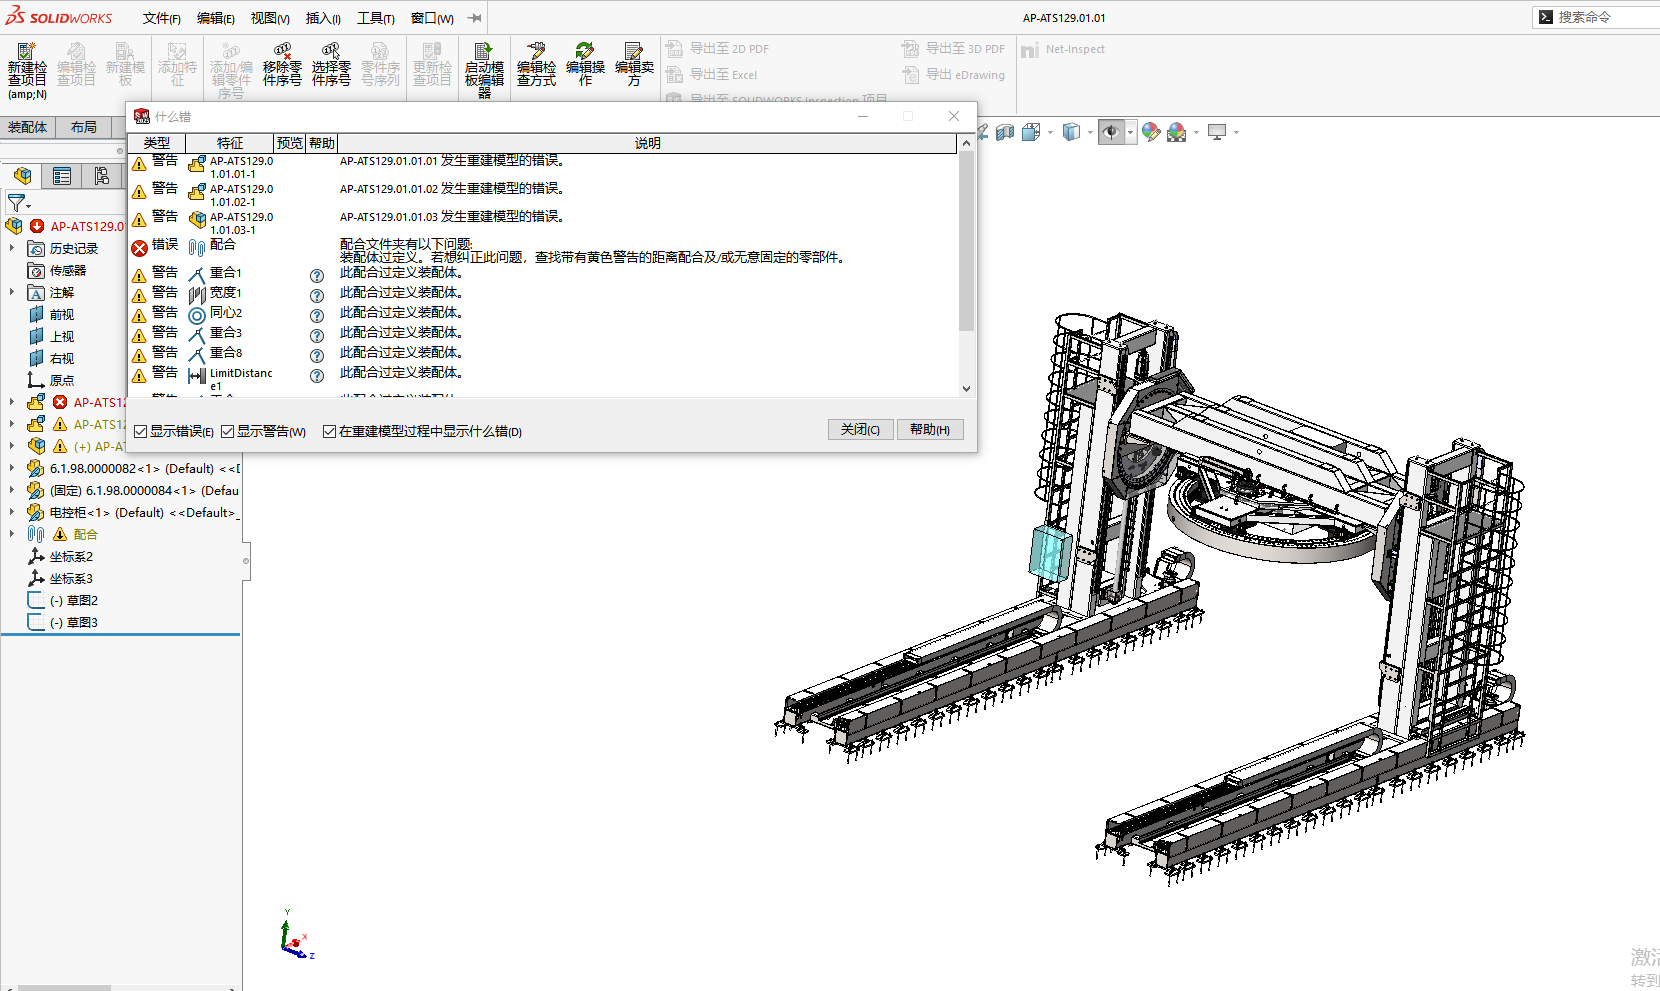Click help icon for 同心2 row
Viewport: 1660px width, 991px height.
click(317, 316)
